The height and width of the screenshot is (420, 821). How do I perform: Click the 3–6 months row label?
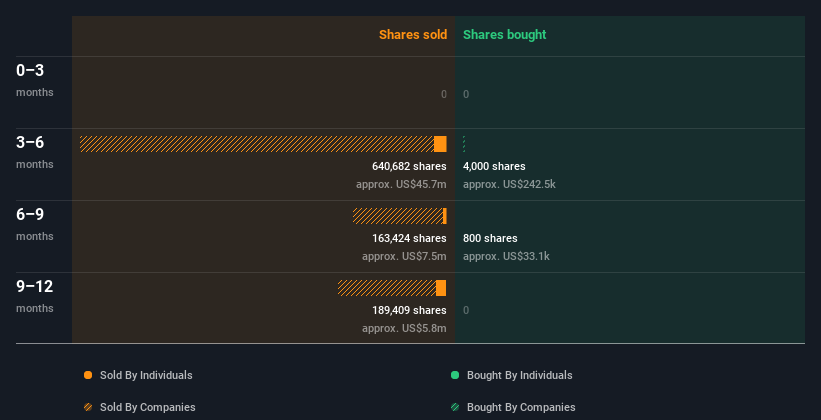[x=35, y=152]
